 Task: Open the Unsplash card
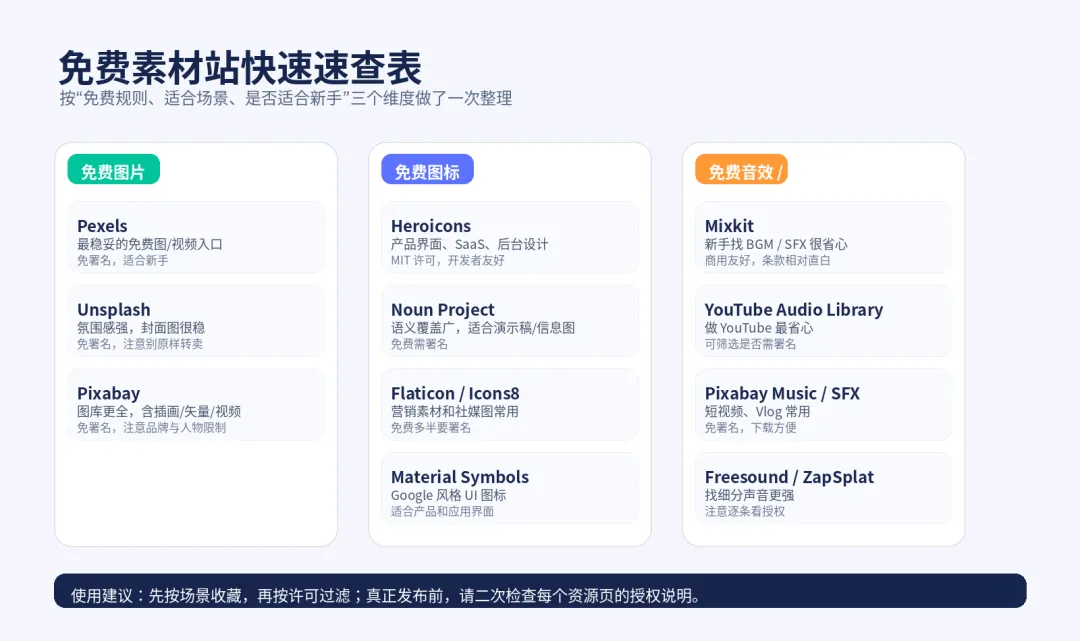tap(196, 321)
